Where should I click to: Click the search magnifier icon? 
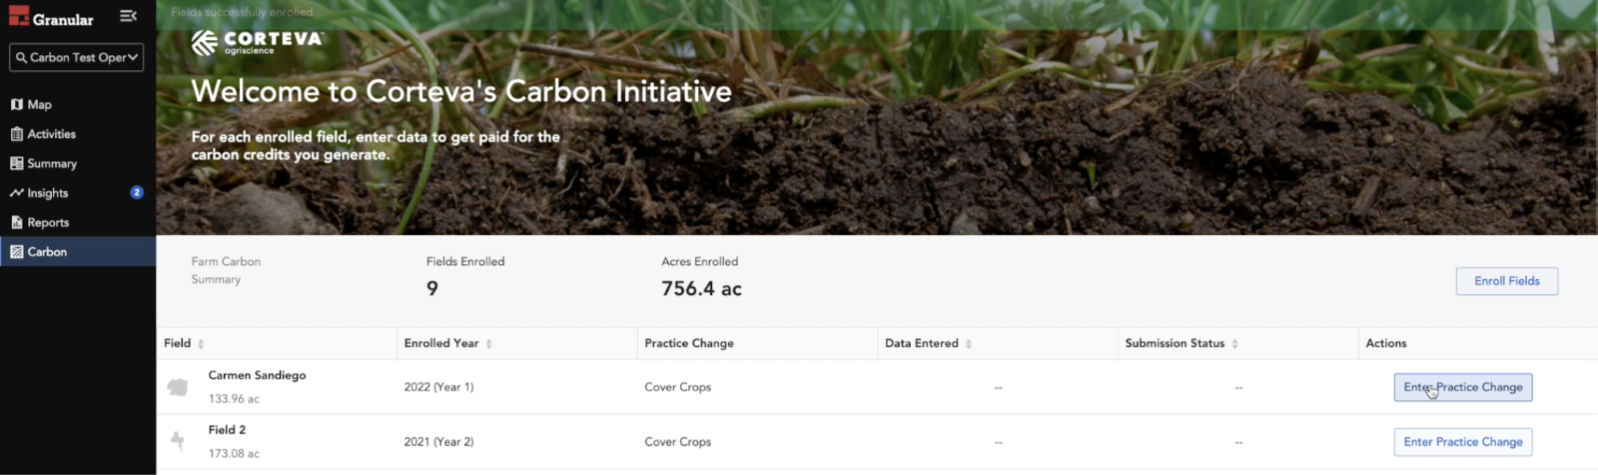(x=21, y=58)
